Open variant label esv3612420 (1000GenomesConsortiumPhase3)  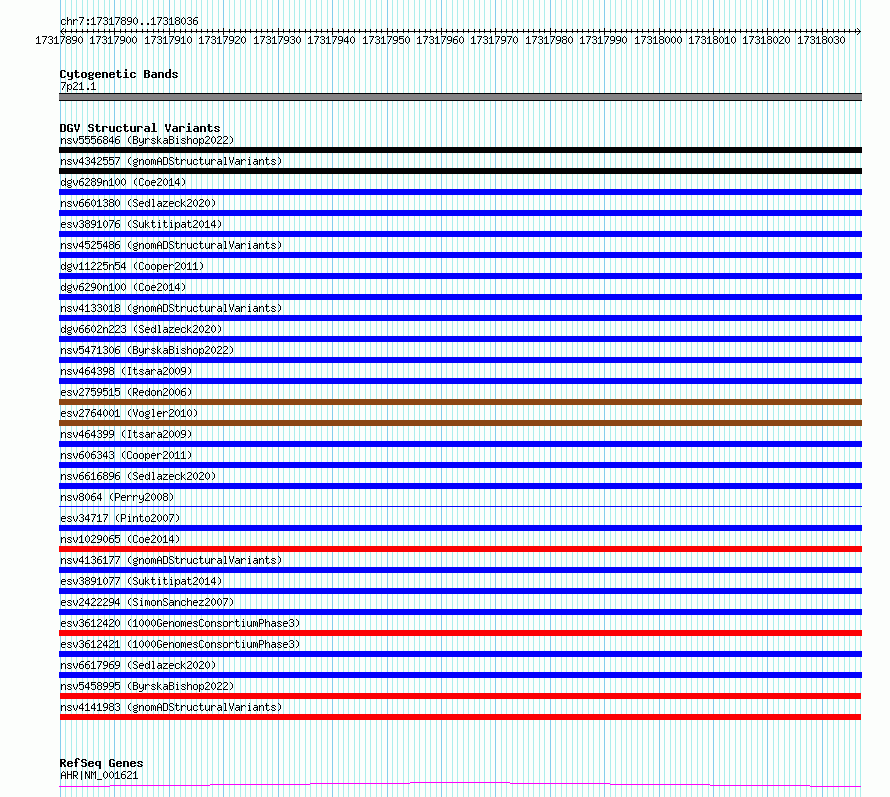pyautogui.click(x=180, y=623)
